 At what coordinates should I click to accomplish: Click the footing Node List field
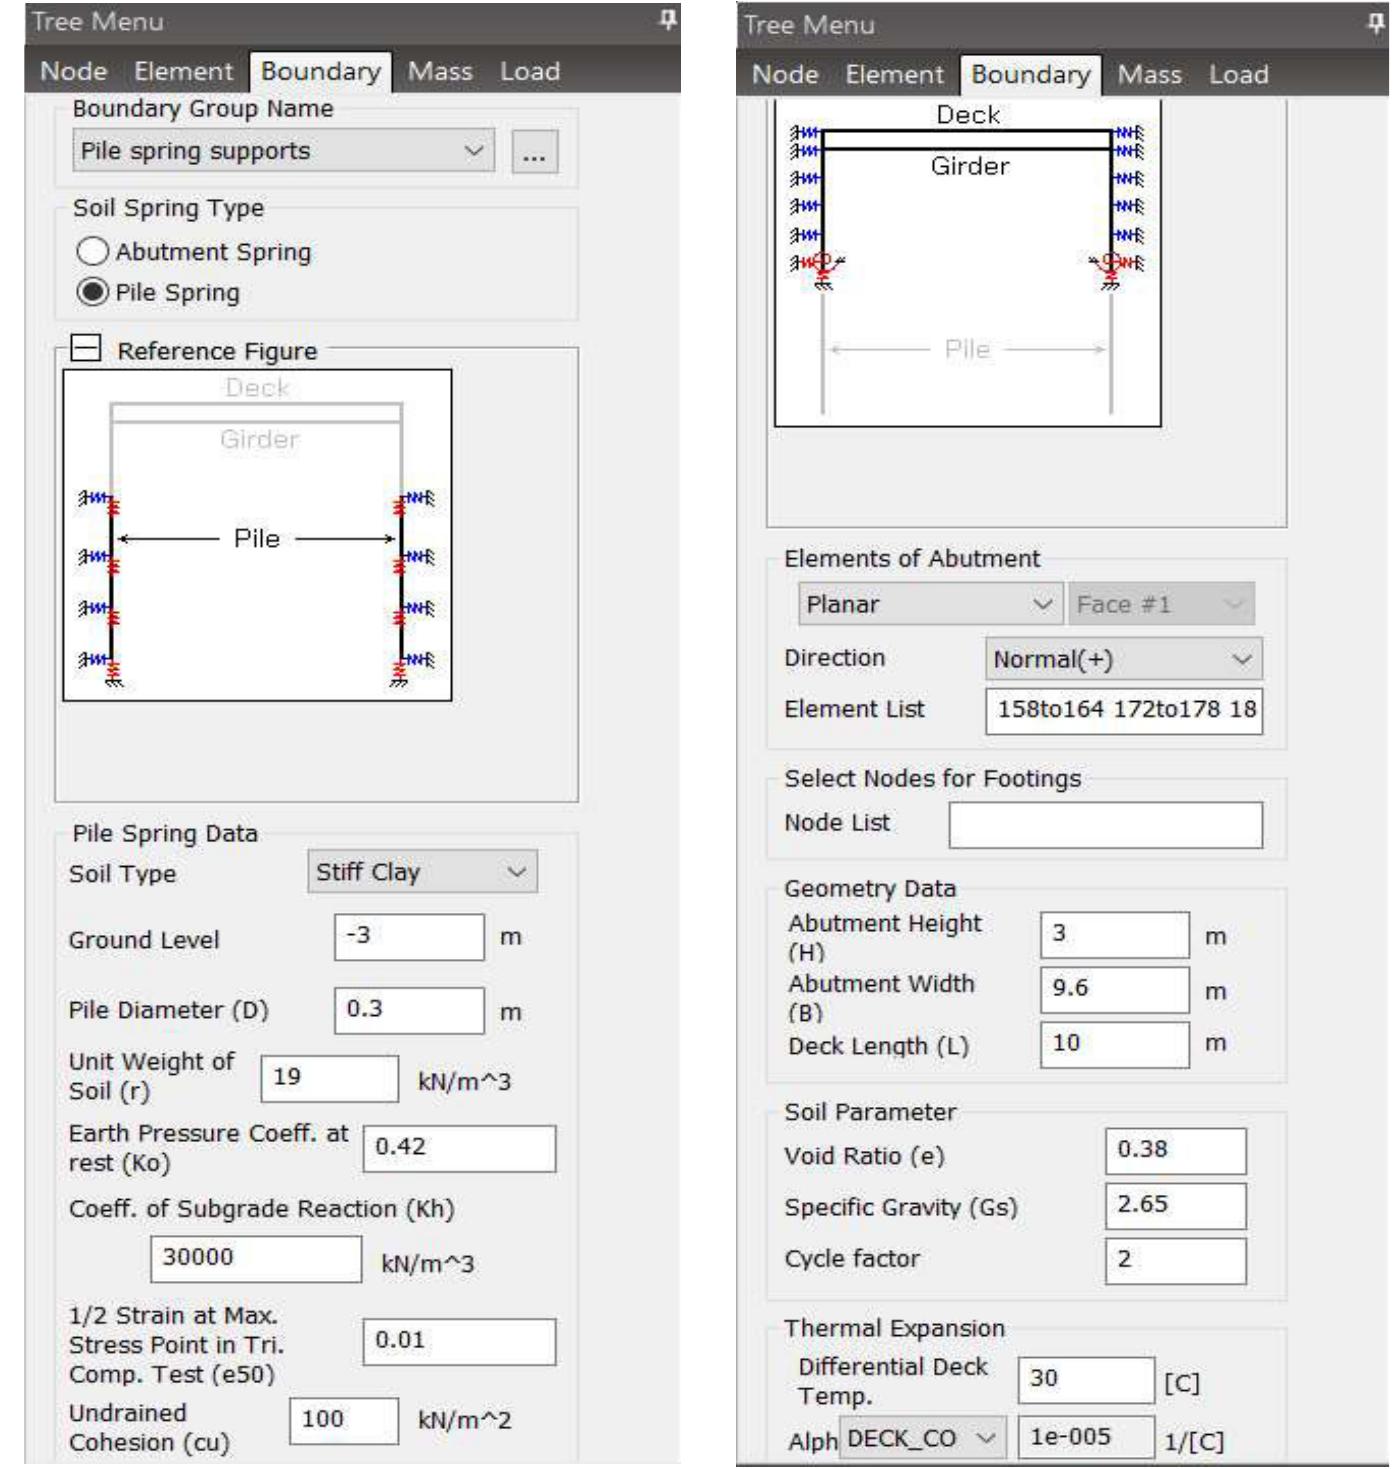pos(1106,825)
